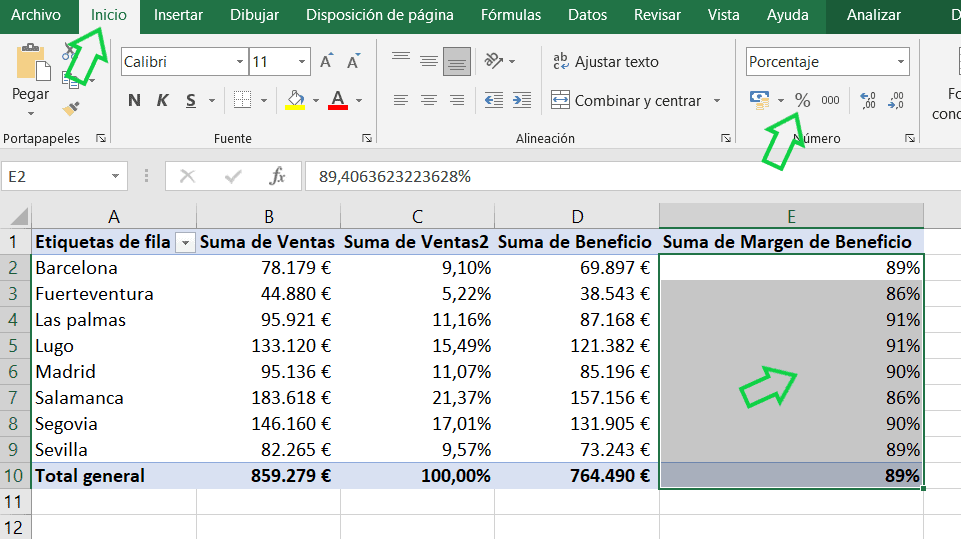The image size is (961, 539).
Task: Click the select-all corner triangle
Action: coord(17,216)
